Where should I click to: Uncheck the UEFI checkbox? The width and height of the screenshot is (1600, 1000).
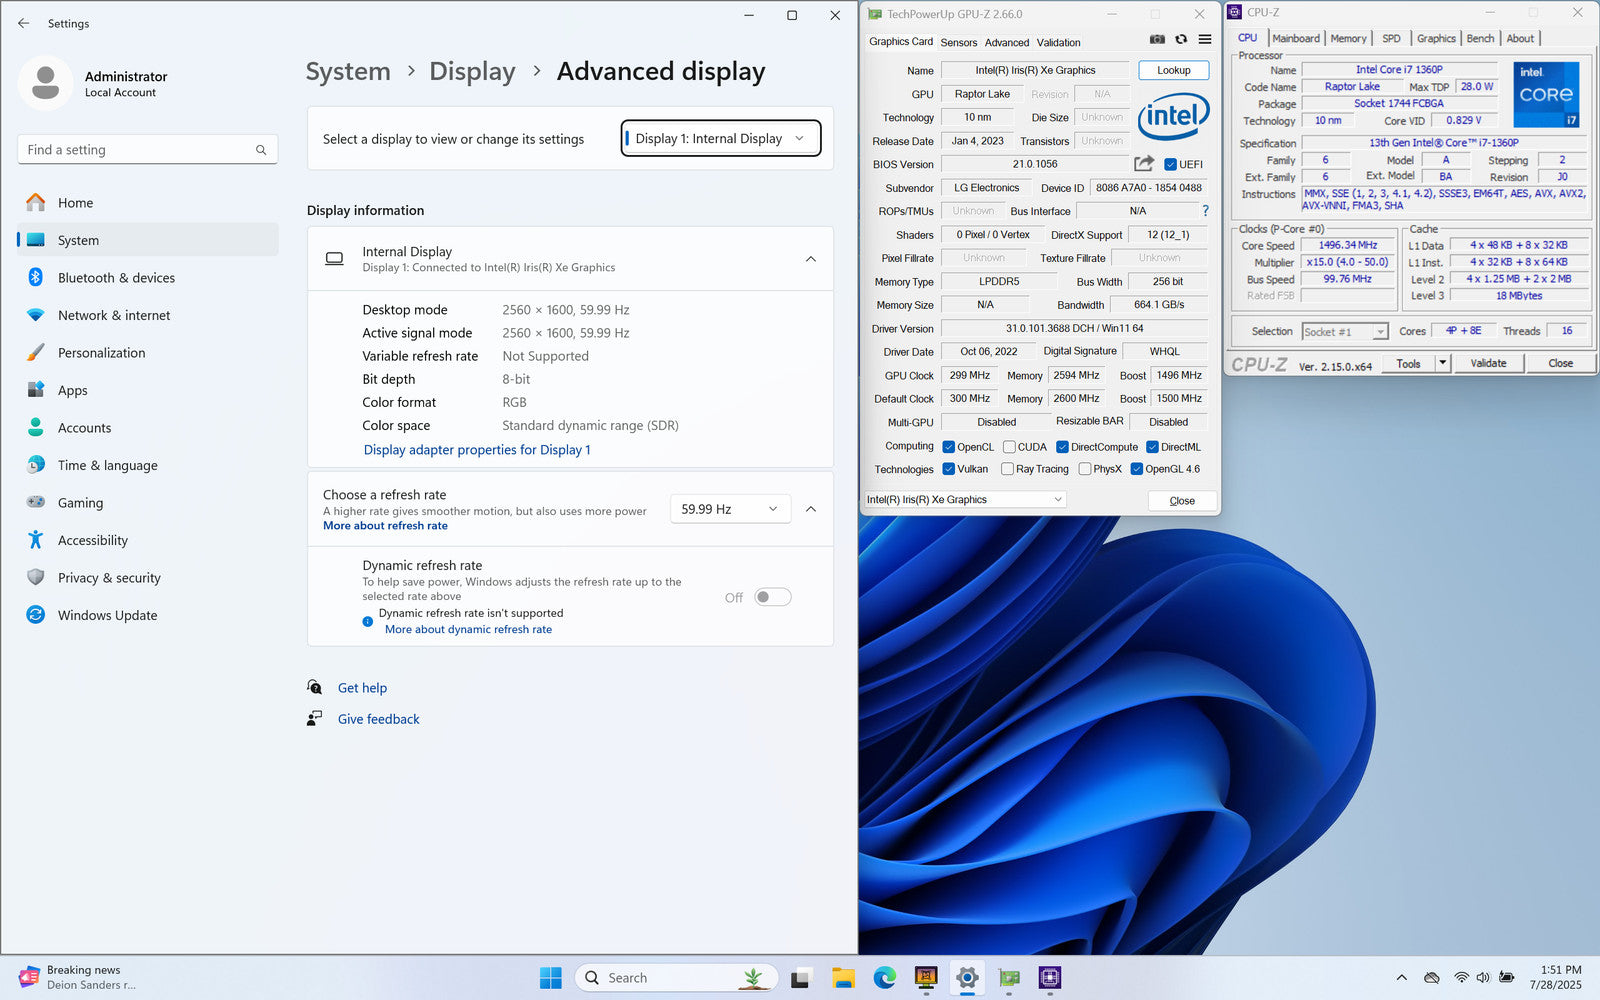point(1170,165)
